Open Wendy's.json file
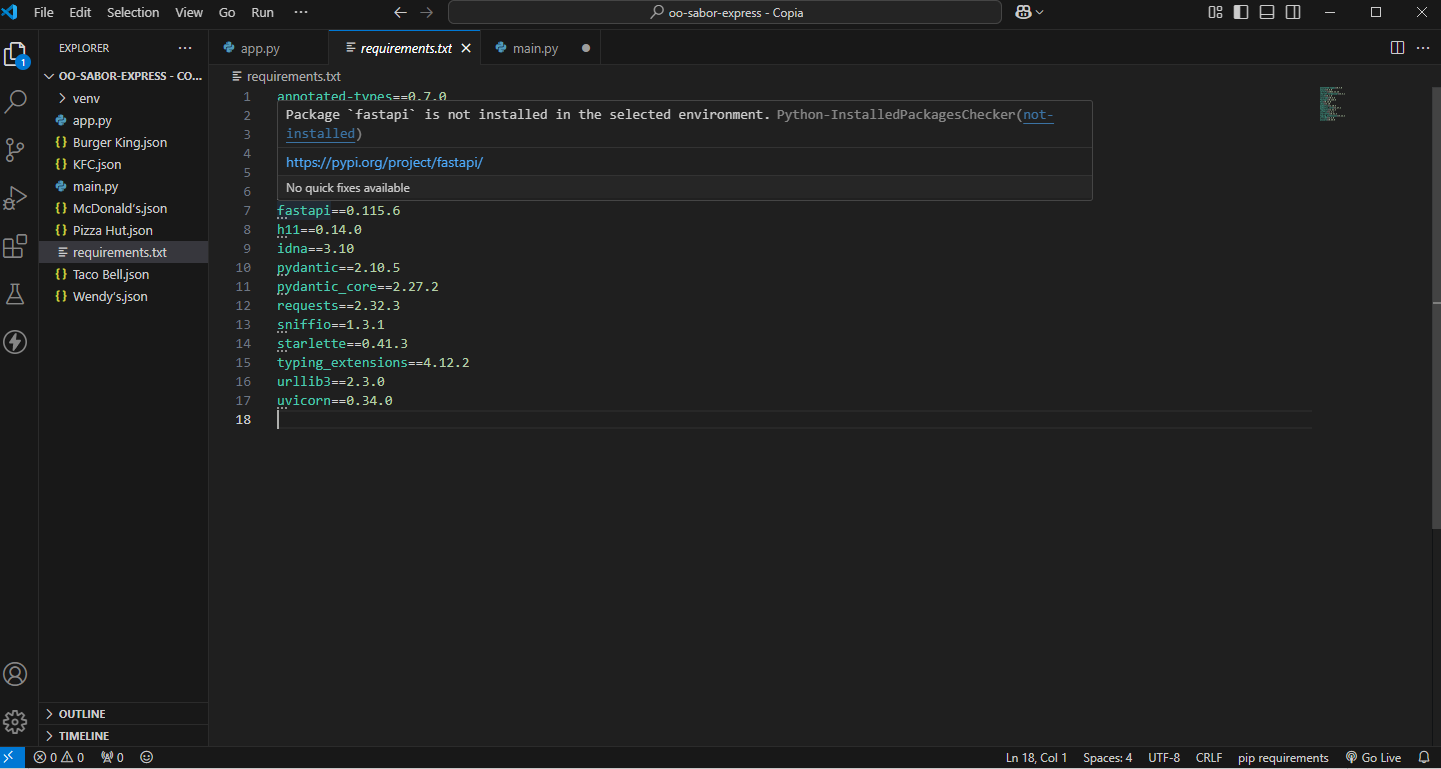Image resolution: width=1441 pixels, height=769 pixels. (x=123, y=296)
